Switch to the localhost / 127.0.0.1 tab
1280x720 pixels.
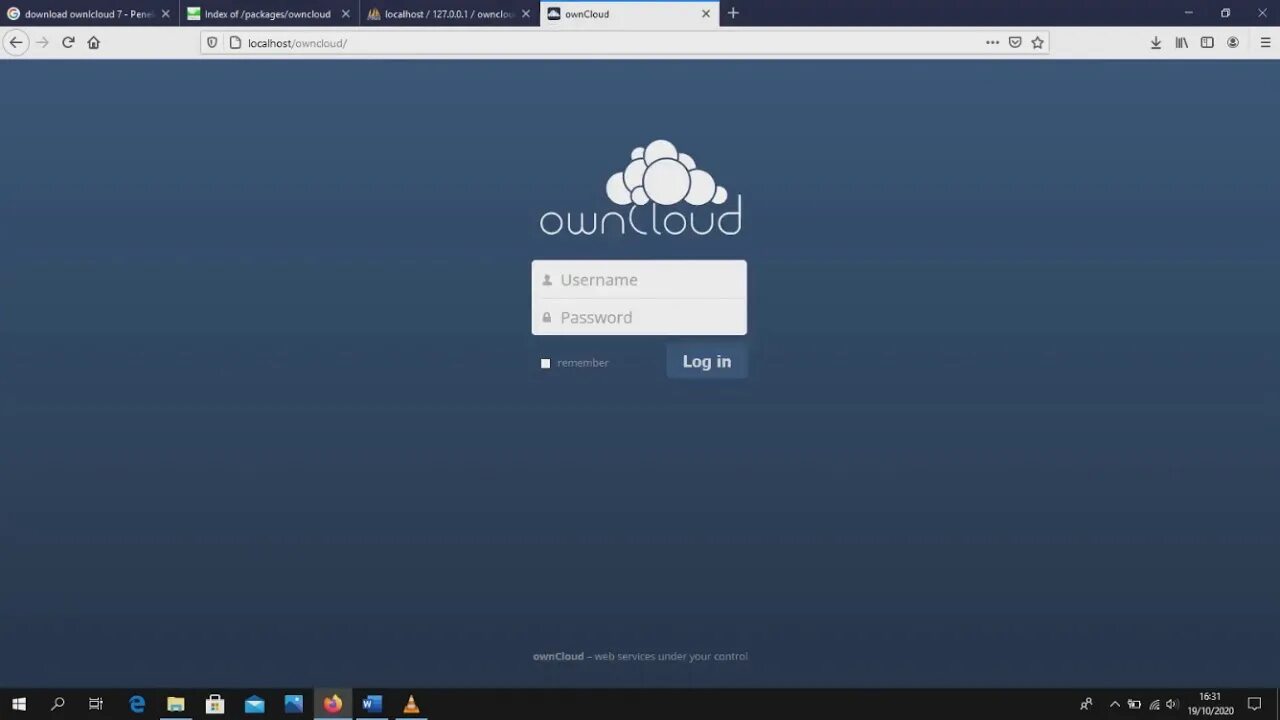(x=448, y=14)
